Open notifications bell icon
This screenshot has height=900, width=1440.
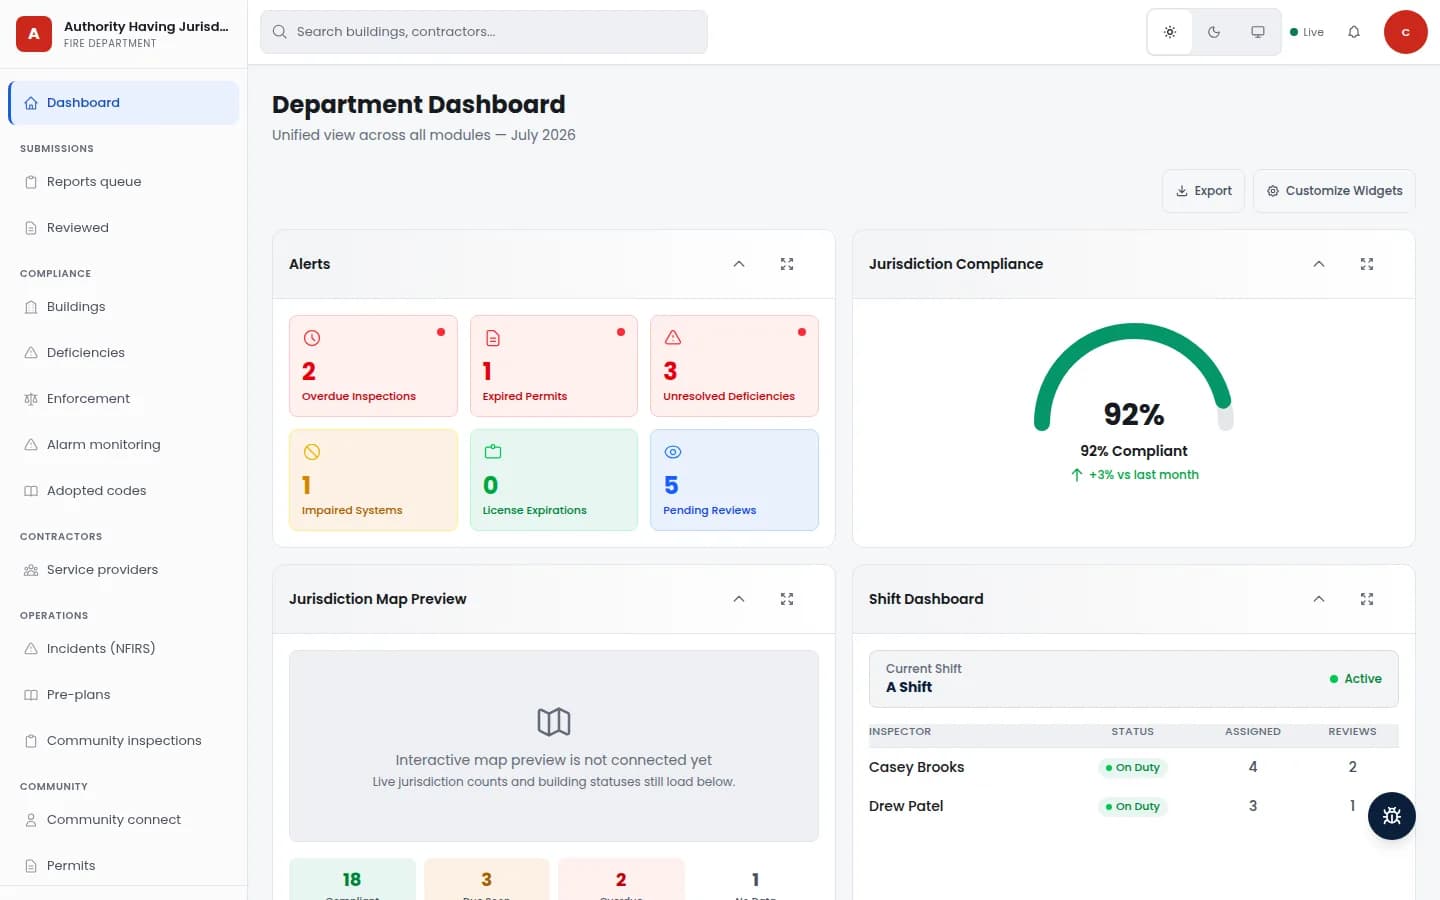coord(1354,32)
